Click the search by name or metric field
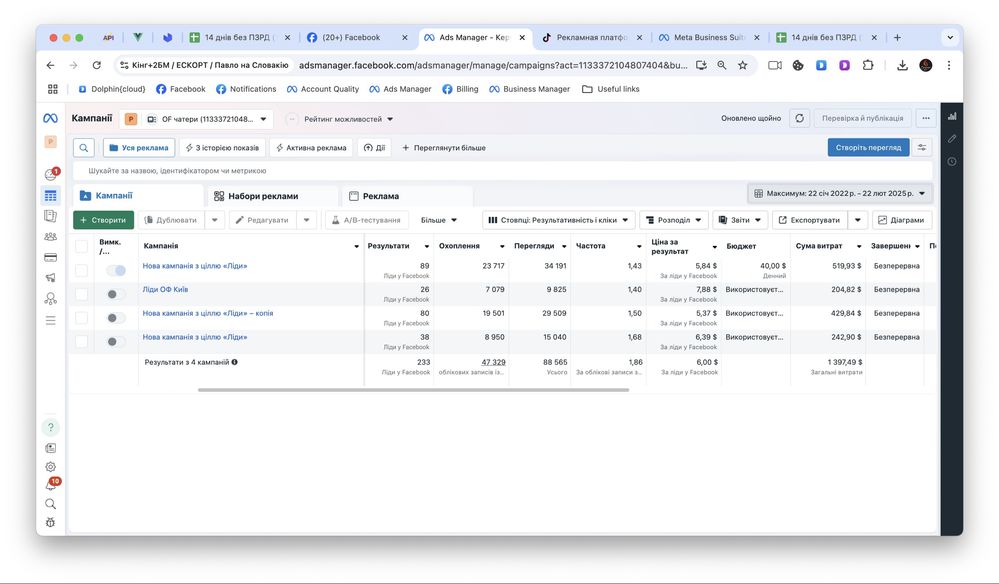The height and width of the screenshot is (584, 999). pyautogui.click(x=503, y=171)
